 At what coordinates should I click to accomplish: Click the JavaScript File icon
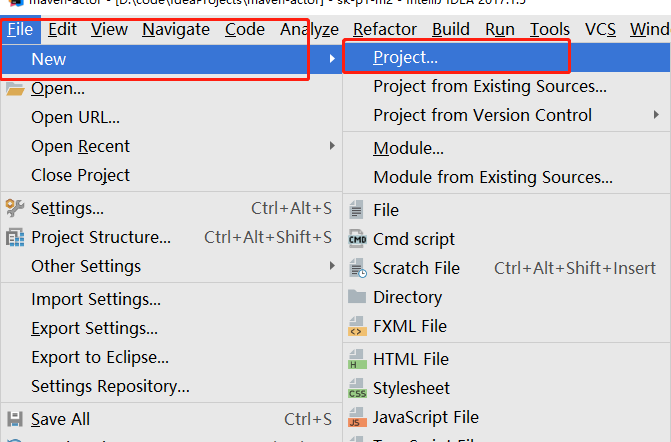click(x=357, y=417)
